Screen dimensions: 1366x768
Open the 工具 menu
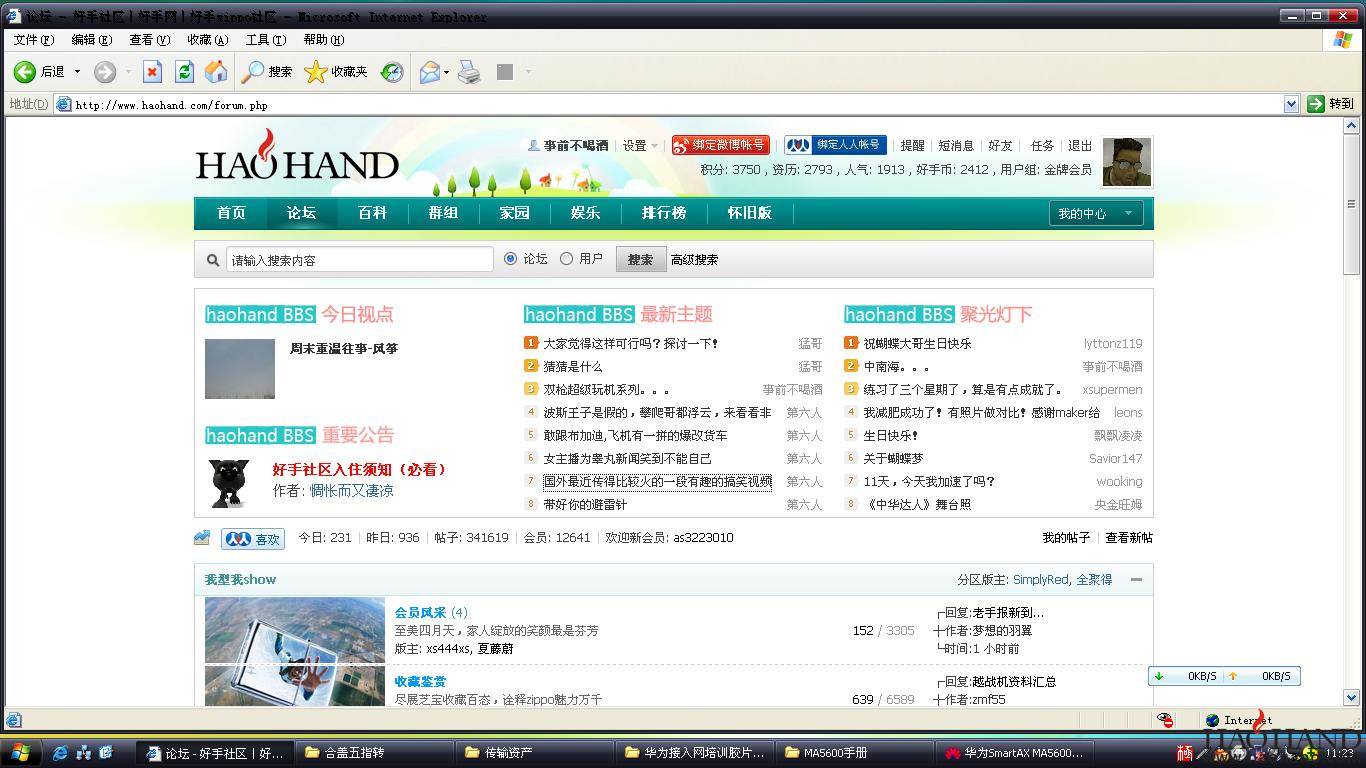(x=266, y=40)
